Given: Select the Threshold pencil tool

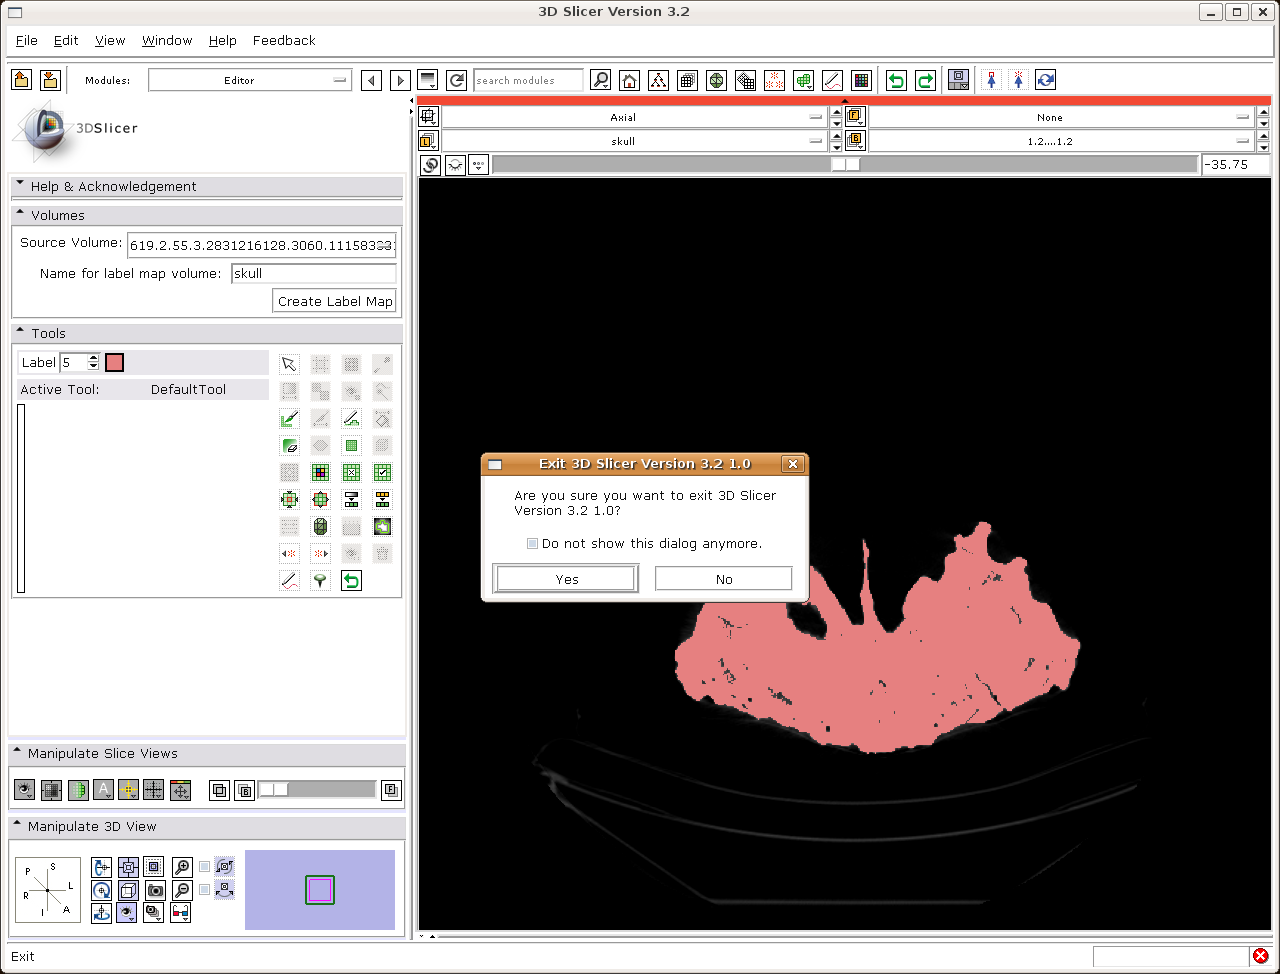Looking at the screenshot, I should [x=351, y=418].
